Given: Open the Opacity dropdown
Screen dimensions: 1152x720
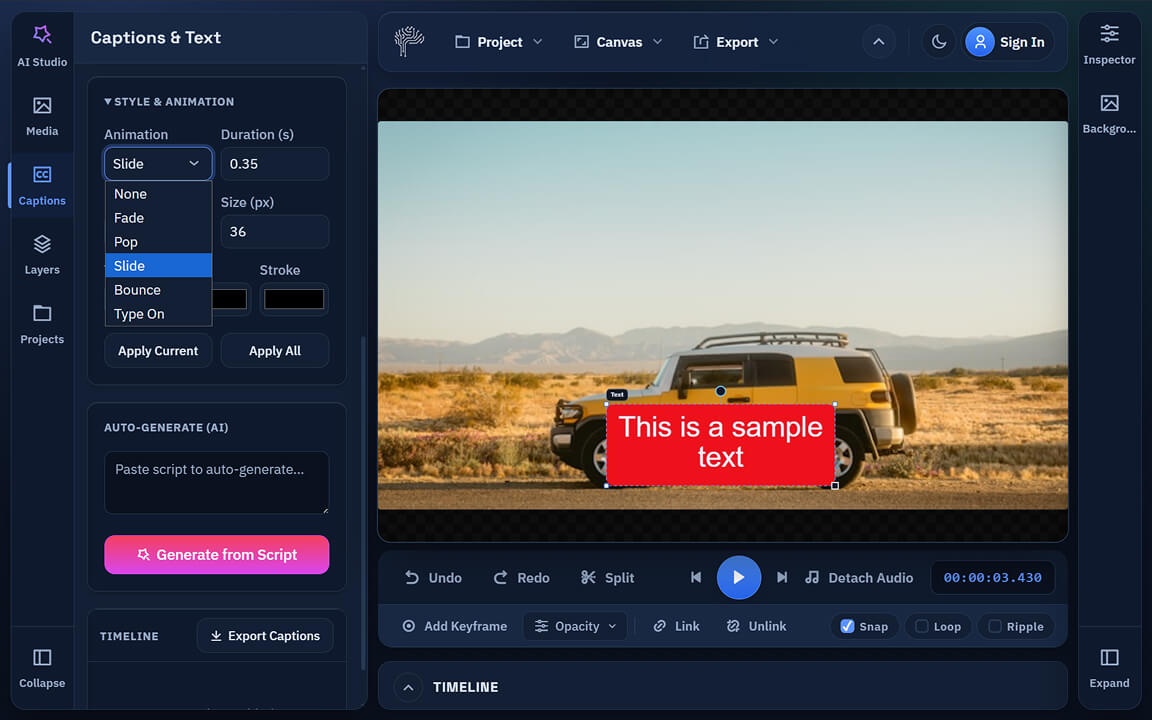Looking at the screenshot, I should [x=575, y=626].
